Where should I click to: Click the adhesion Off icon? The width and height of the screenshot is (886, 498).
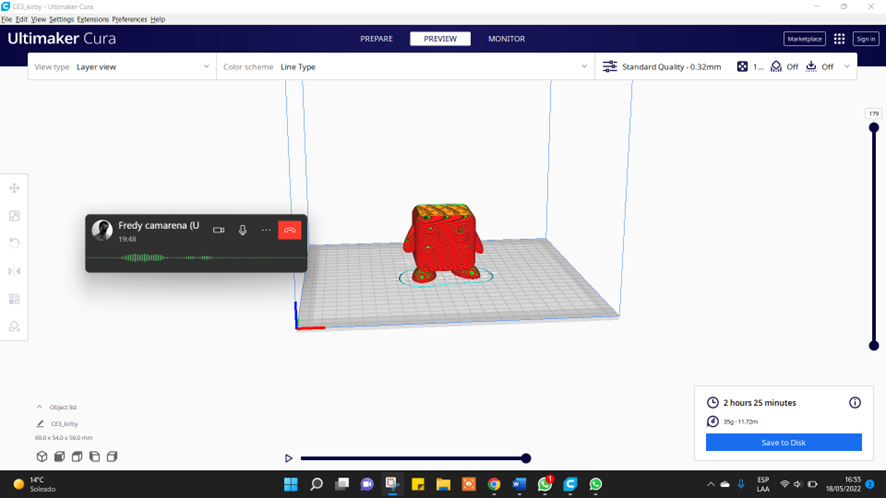pos(811,66)
